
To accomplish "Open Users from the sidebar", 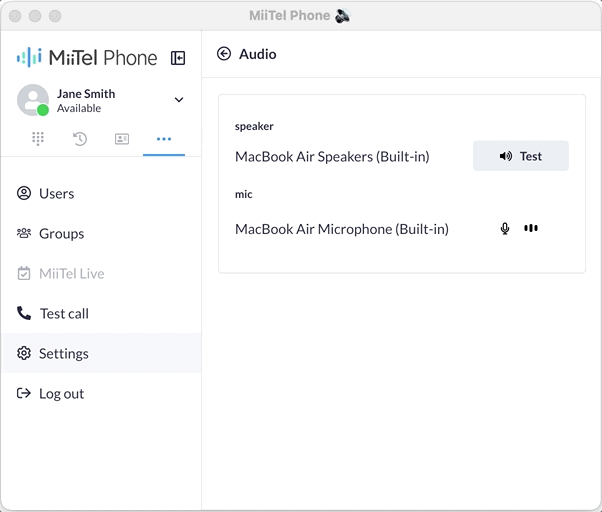I will point(56,194).
